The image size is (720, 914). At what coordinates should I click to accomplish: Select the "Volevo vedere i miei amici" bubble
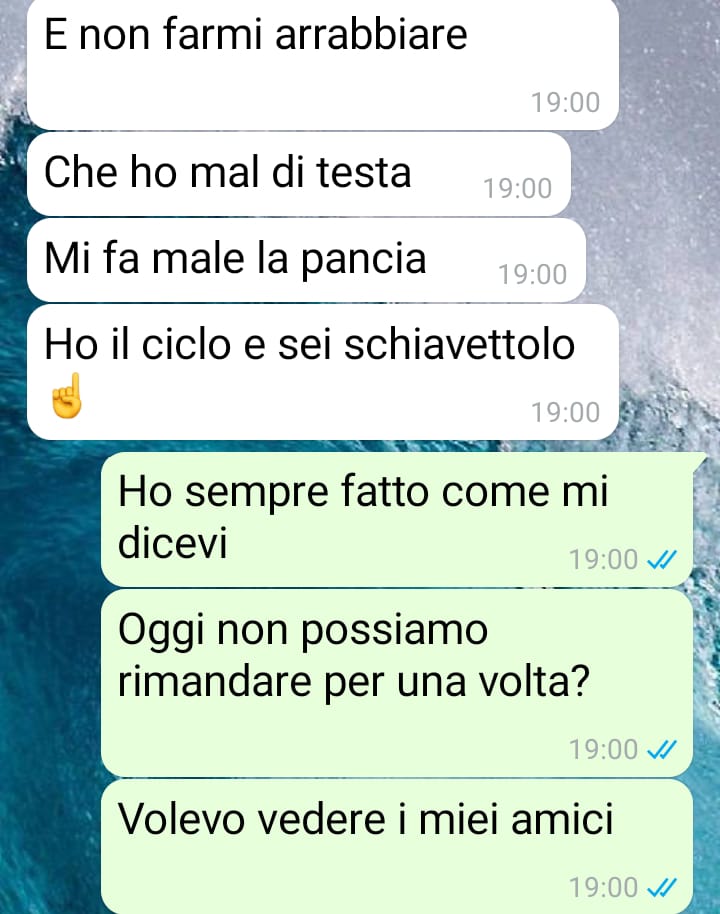[397, 846]
